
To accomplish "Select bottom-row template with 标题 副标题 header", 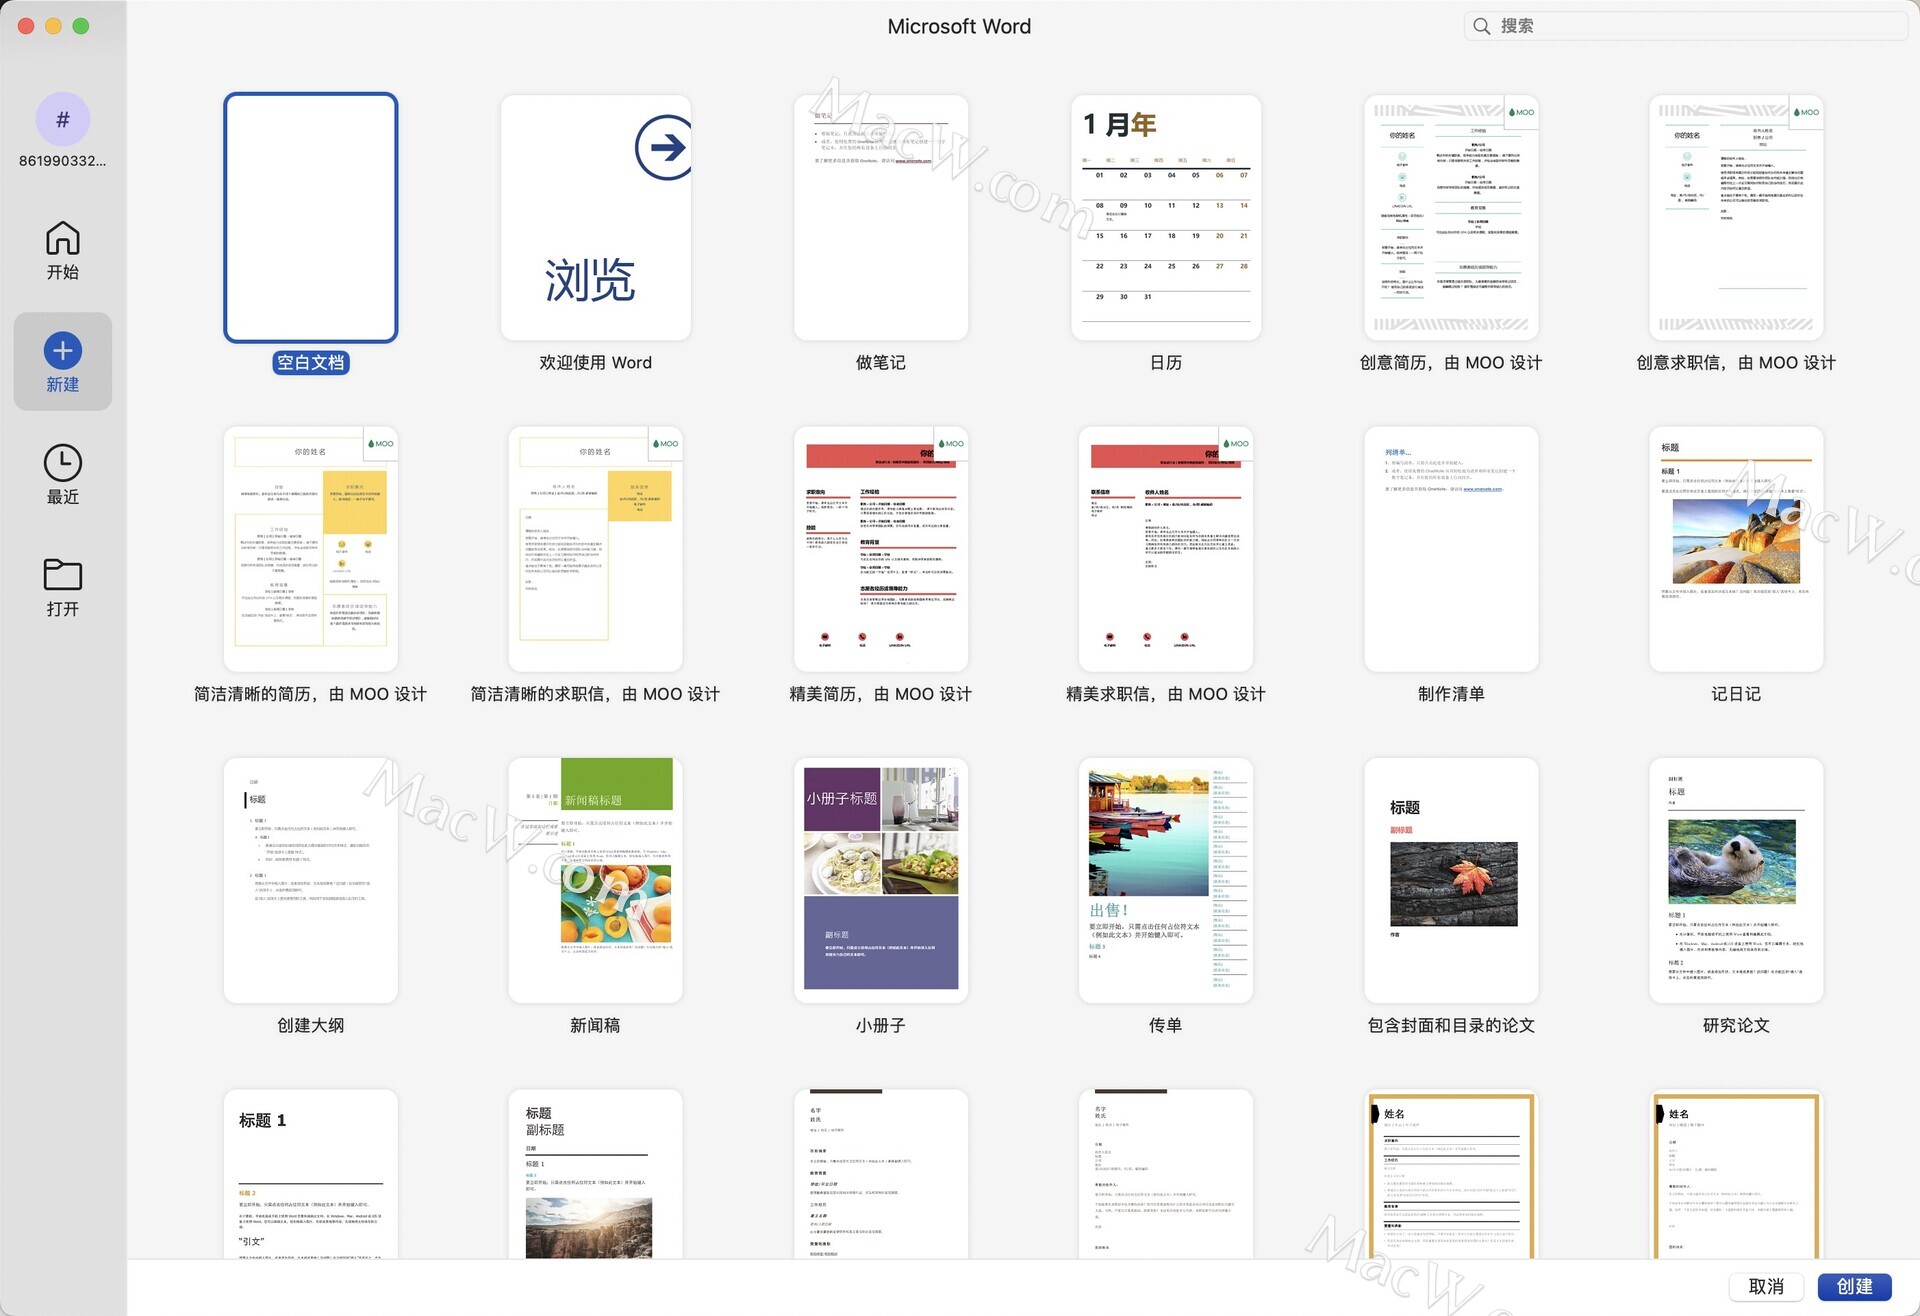I will [596, 1174].
